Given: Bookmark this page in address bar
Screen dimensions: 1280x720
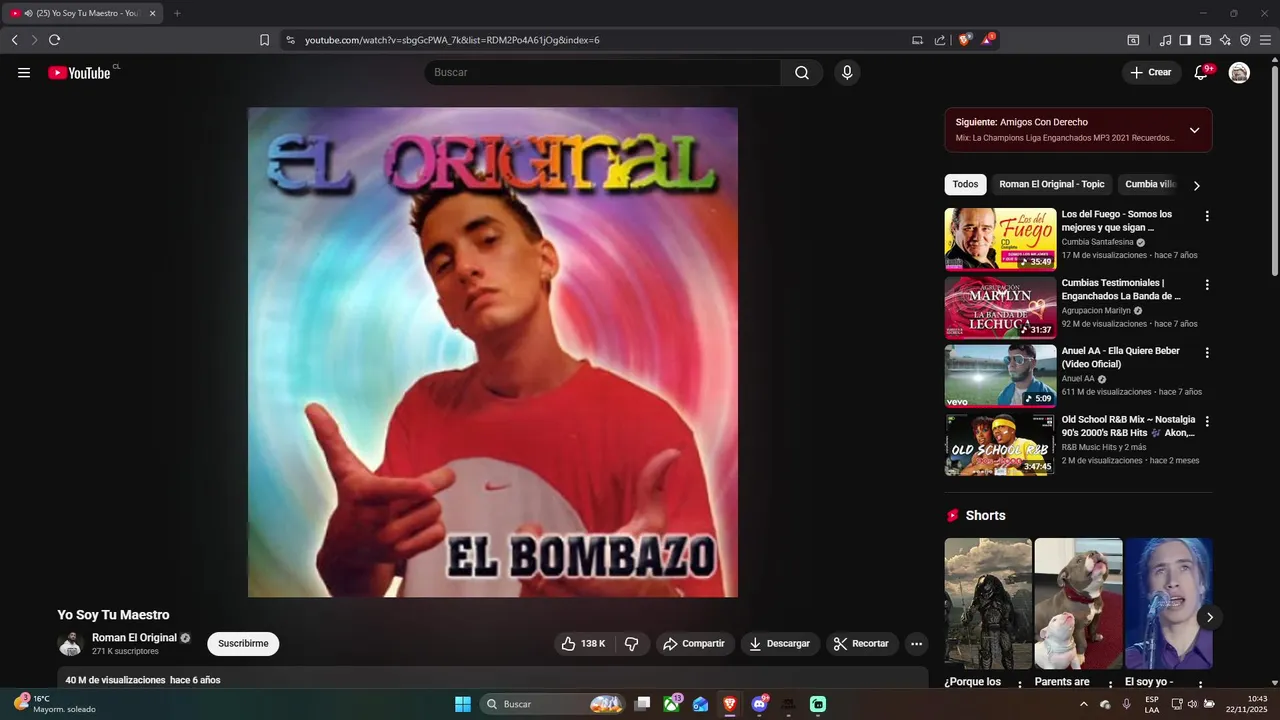Looking at the screenshot, I should point(264,40).
